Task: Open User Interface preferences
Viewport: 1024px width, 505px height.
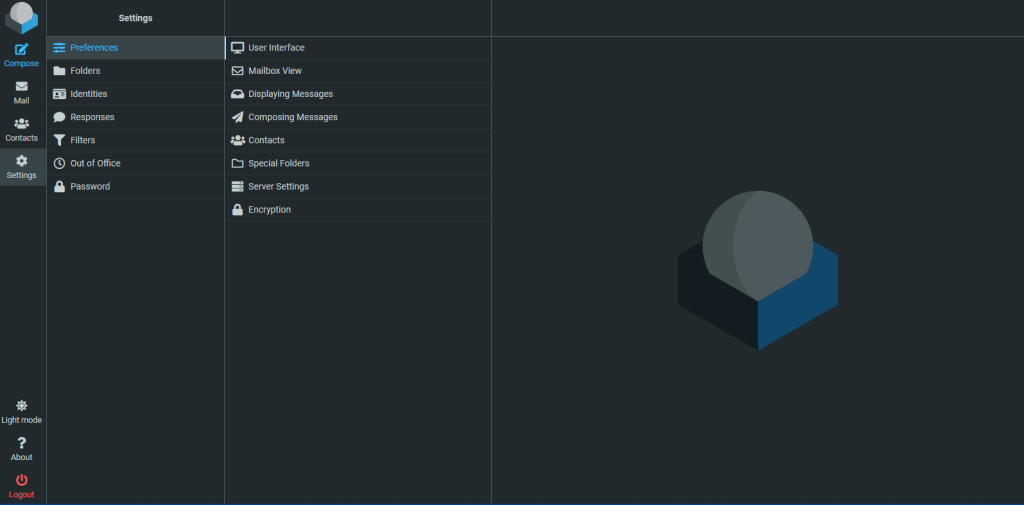Action: coord(276,48)
